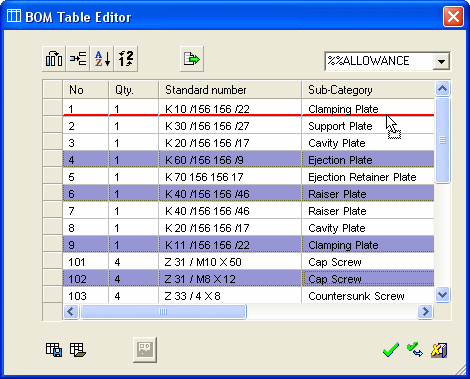Click the Sub-Category column header

(x=368, y=90)
